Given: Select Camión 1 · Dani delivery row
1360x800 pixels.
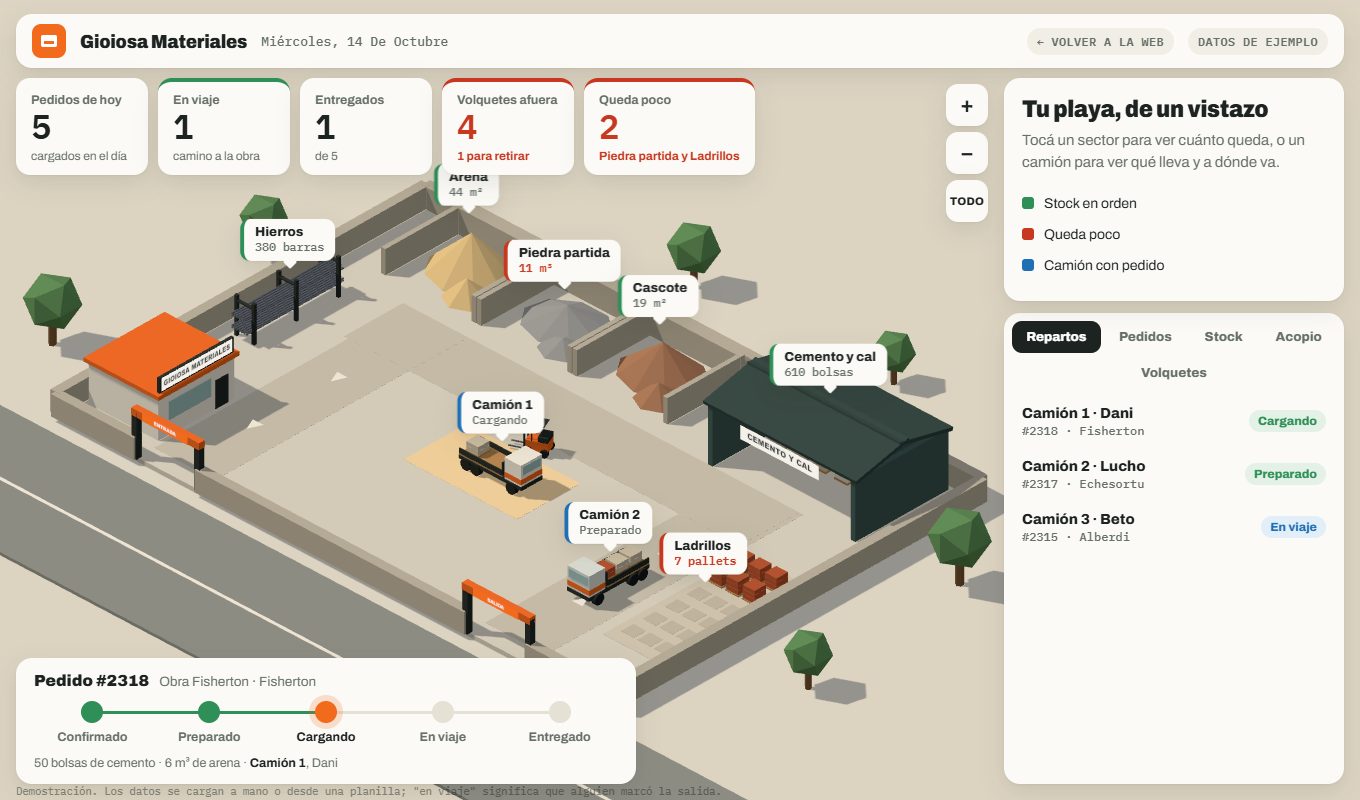Looking at the screenshot, I should 1174,421.
